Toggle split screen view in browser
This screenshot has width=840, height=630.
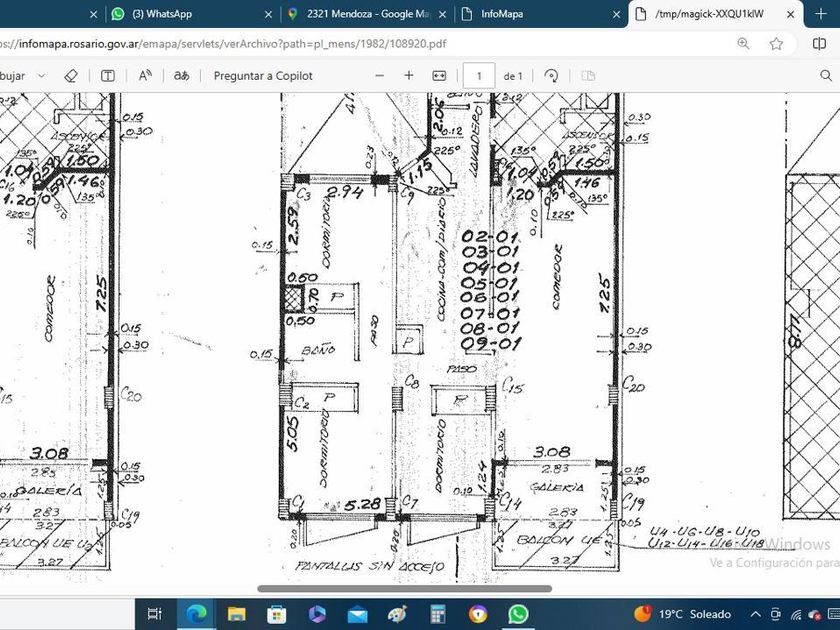coord(819,44)
